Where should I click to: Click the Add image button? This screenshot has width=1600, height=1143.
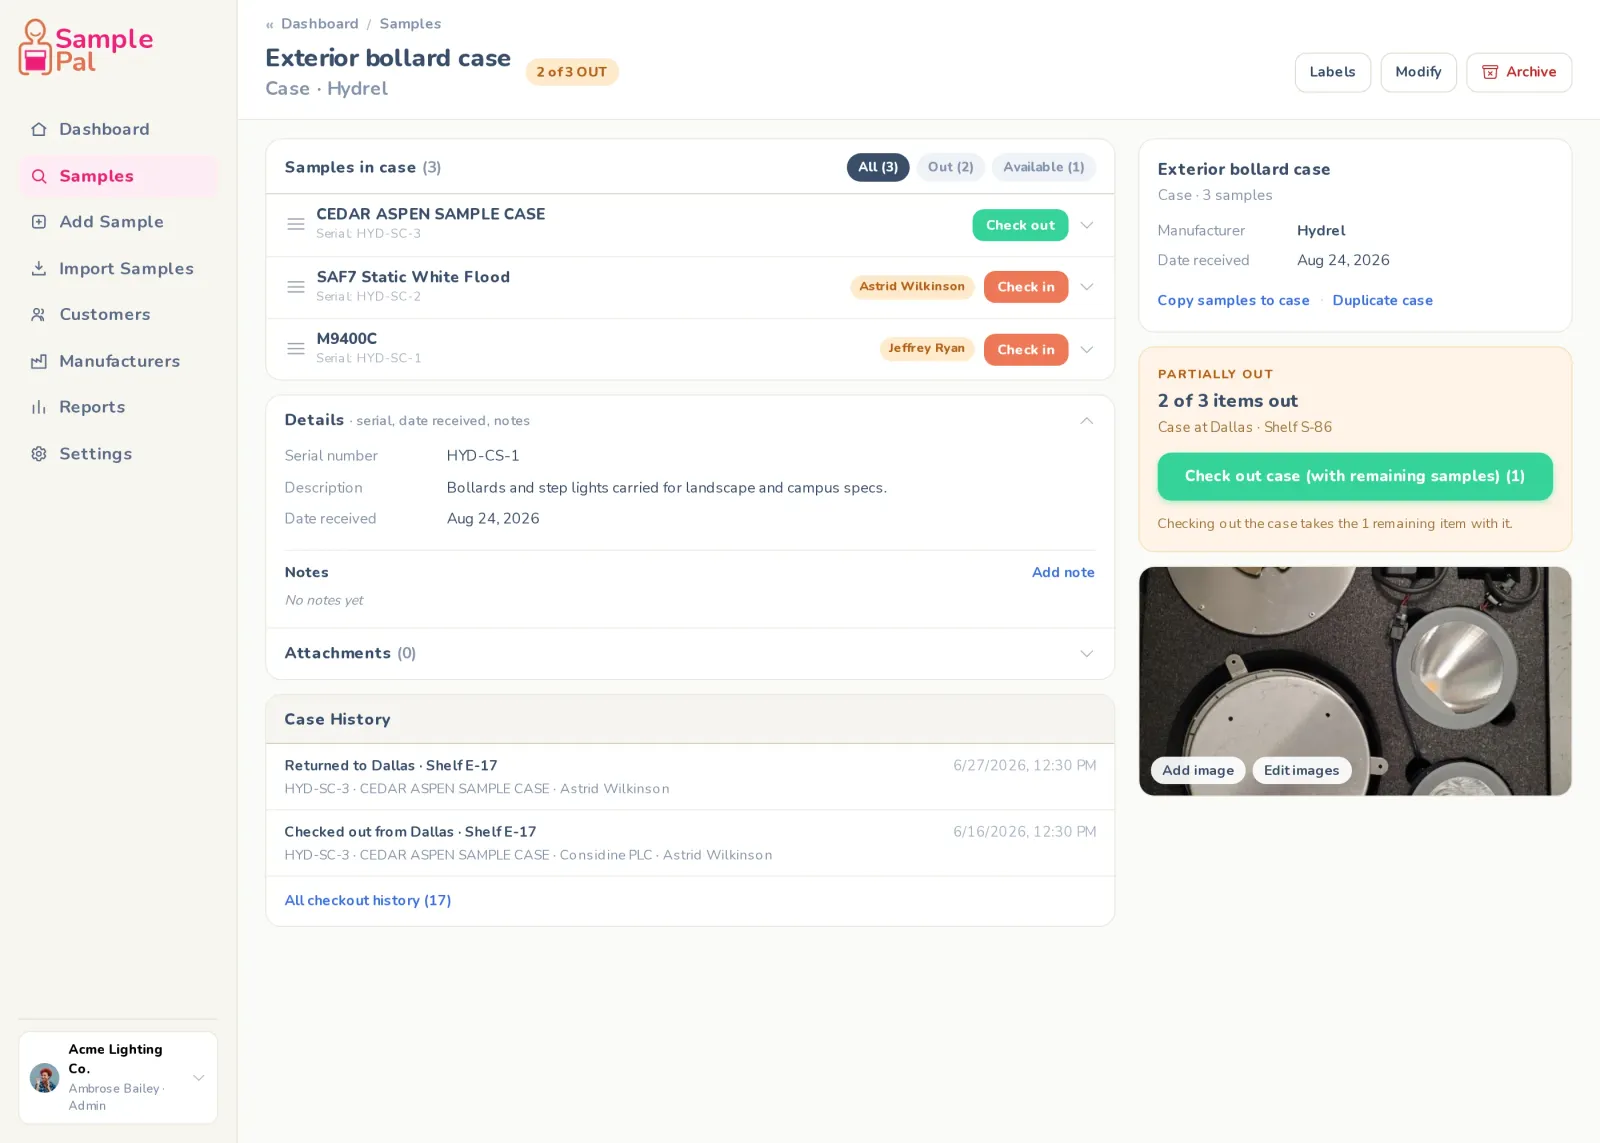click(x=1198, y=770)
